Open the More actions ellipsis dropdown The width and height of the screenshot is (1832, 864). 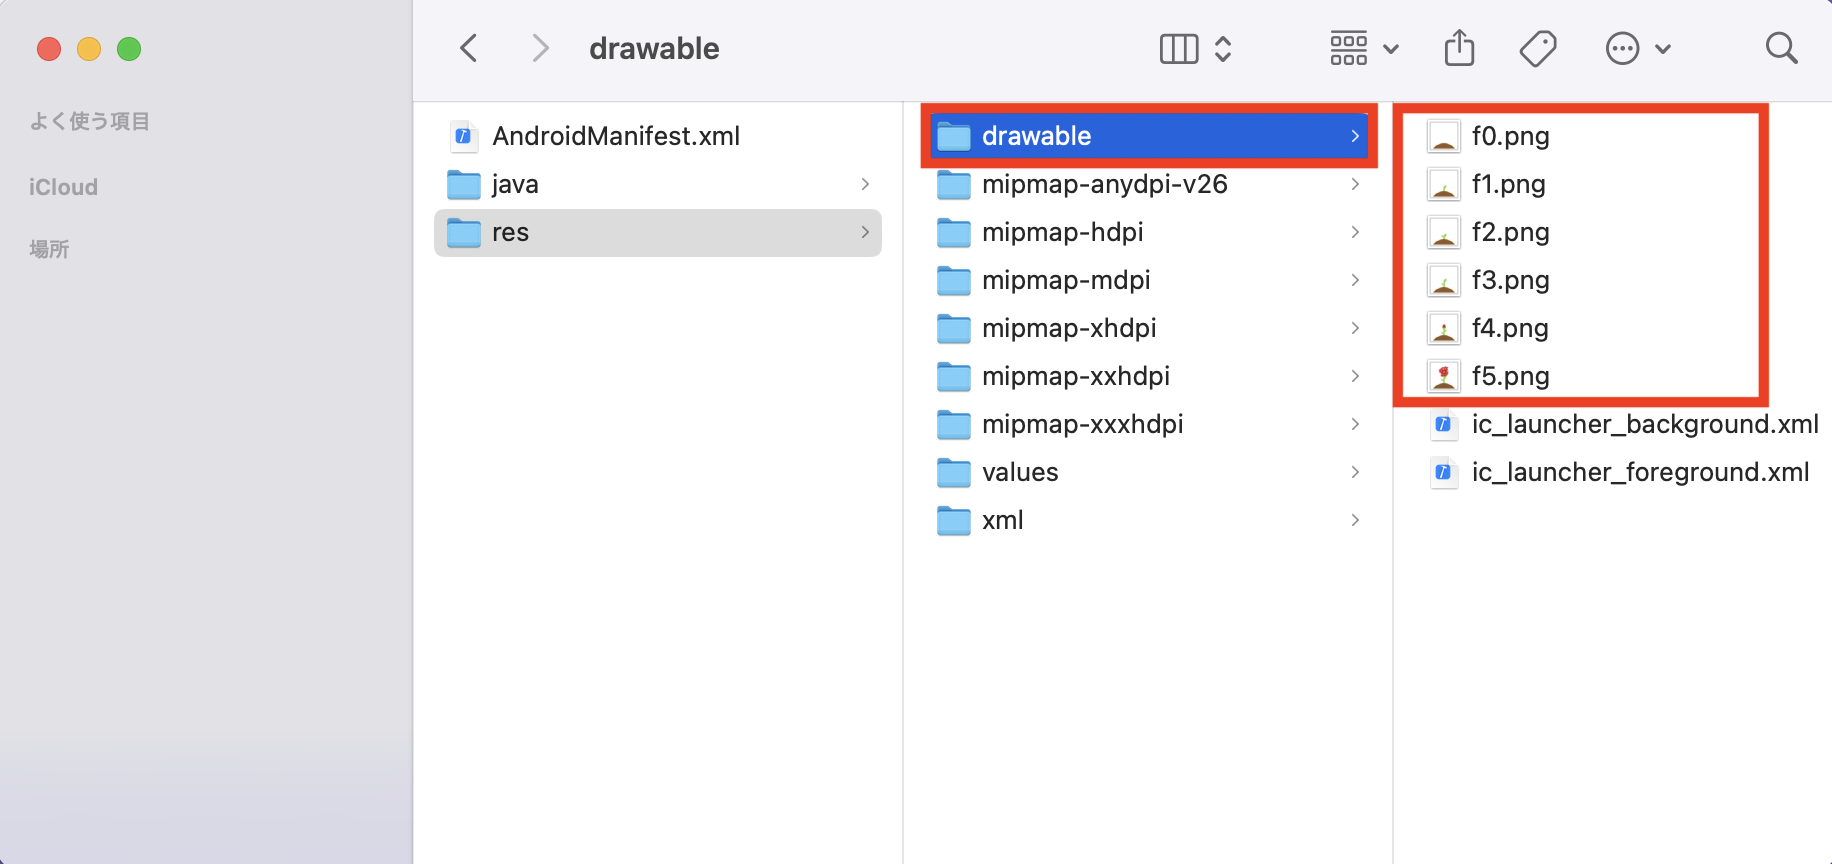(1638, 48)
